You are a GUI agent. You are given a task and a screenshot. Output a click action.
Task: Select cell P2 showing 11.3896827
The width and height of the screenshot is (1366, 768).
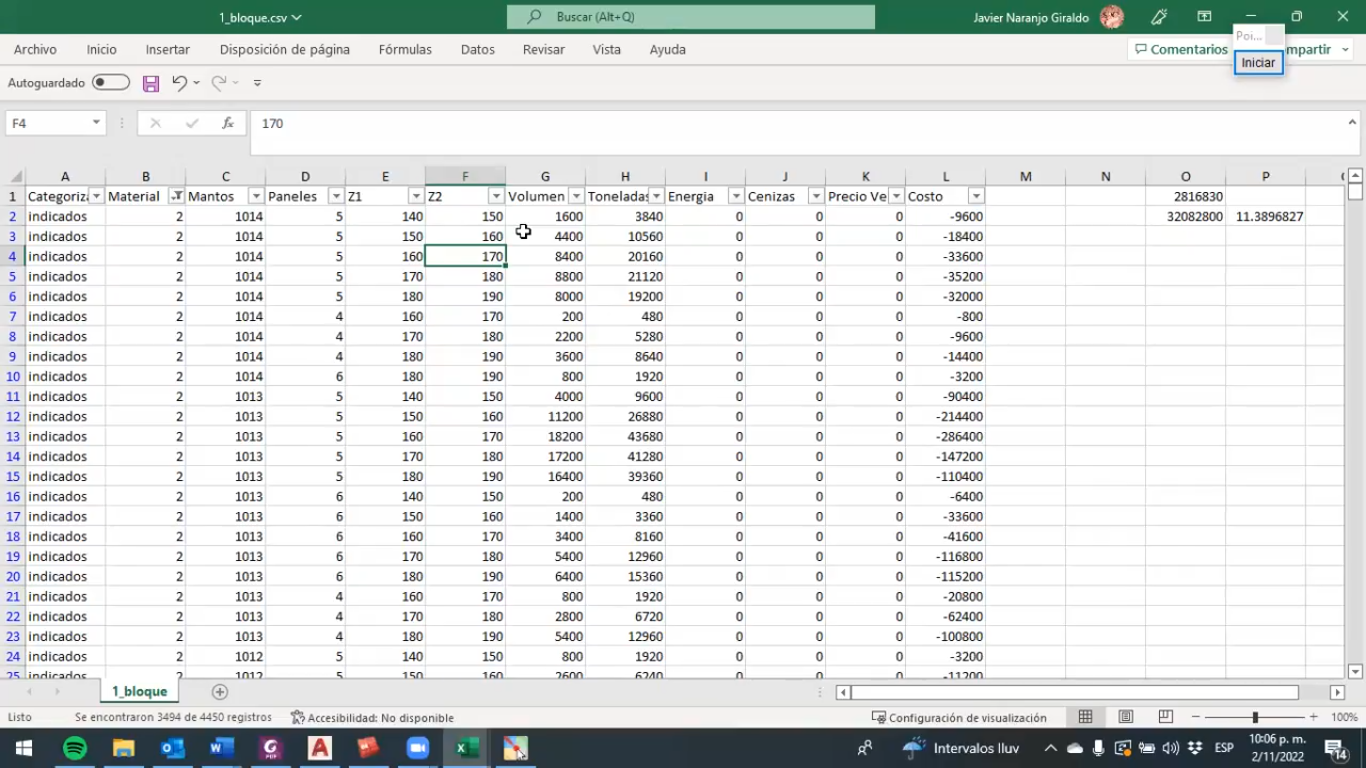1265,216
